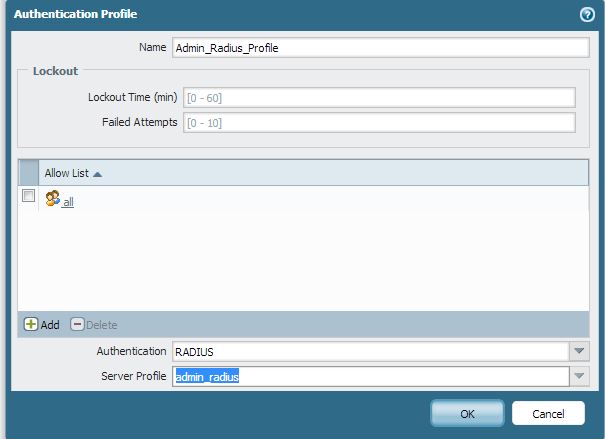The image size is (605, 439).
Task: Click the Name label
Action: [x=152, y=47]
